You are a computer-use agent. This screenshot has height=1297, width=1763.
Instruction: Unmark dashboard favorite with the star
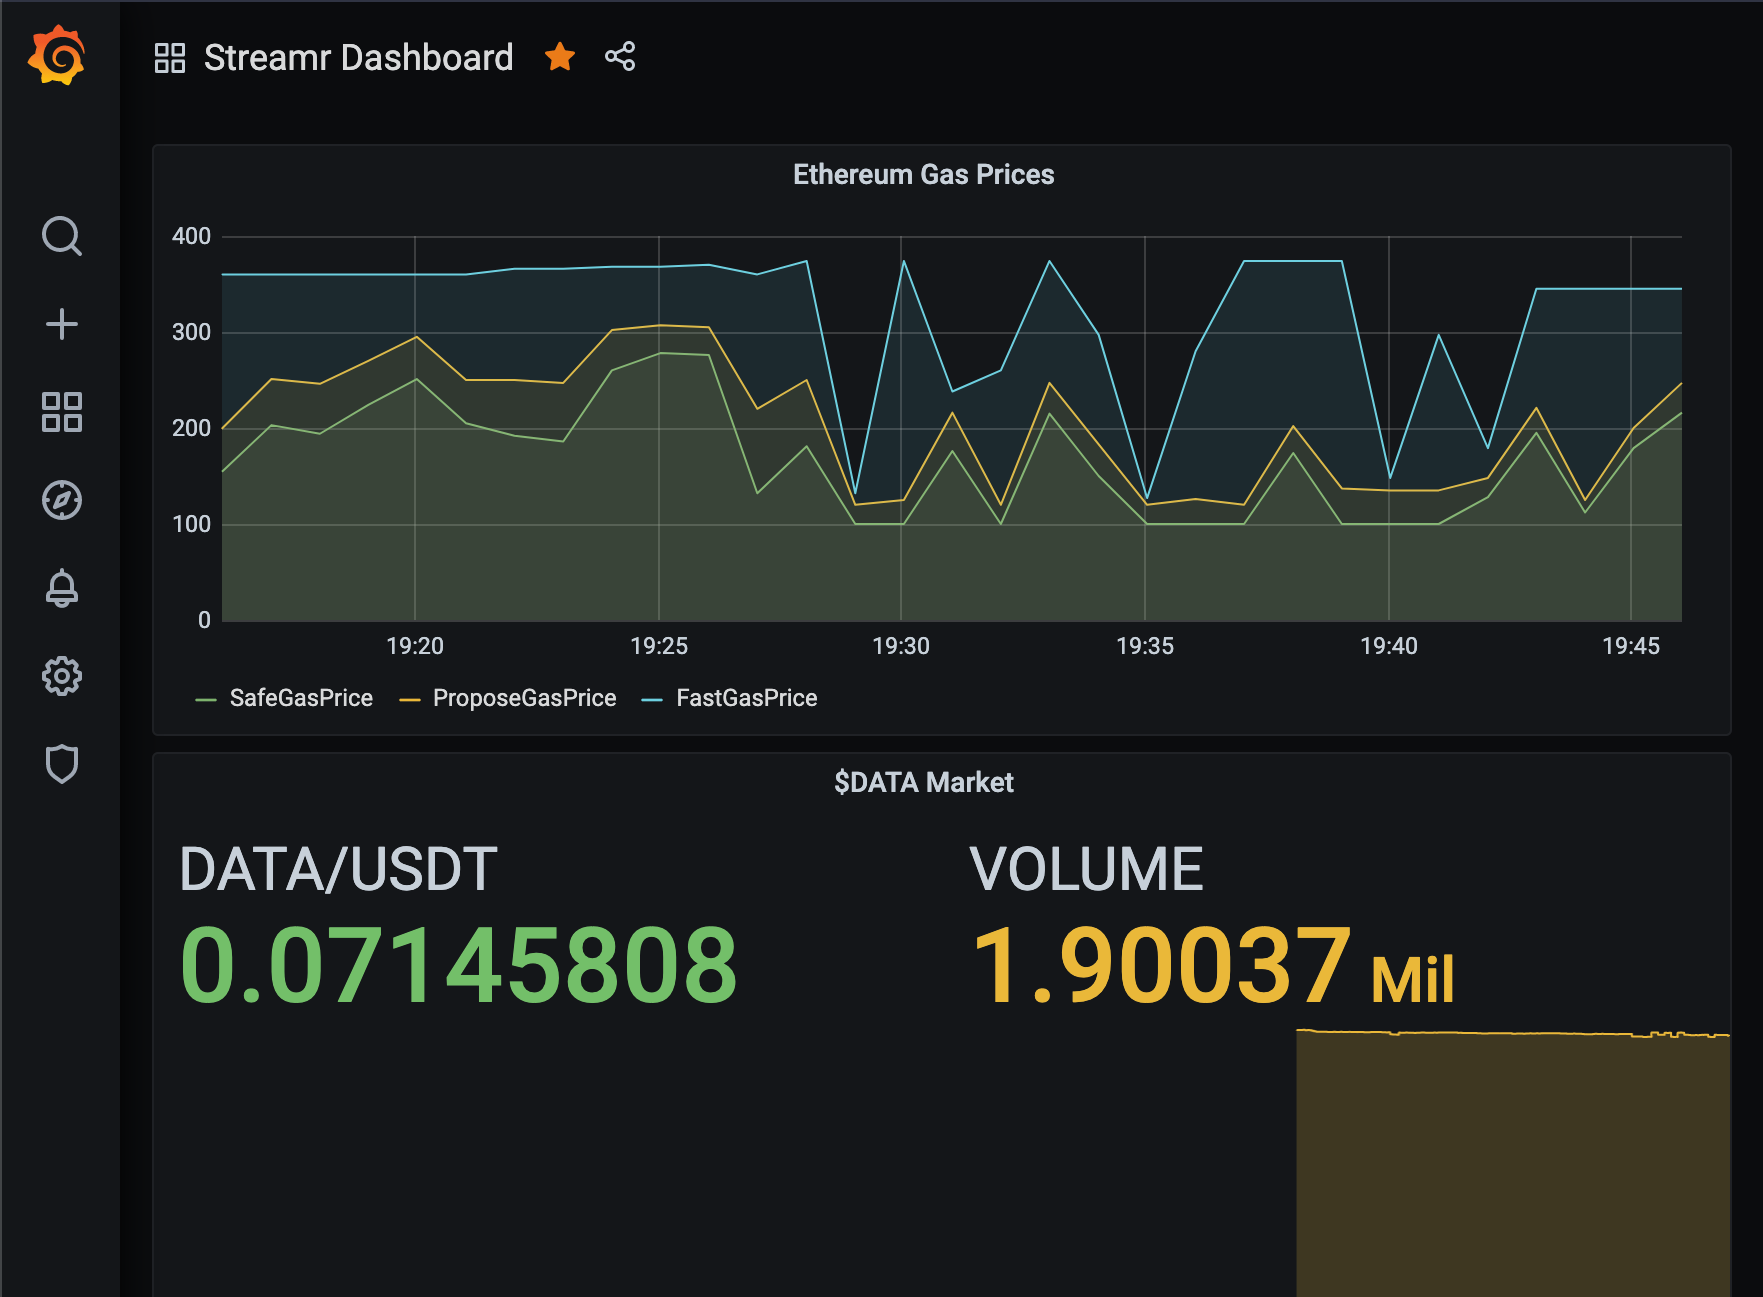click(x=560, y=57)
